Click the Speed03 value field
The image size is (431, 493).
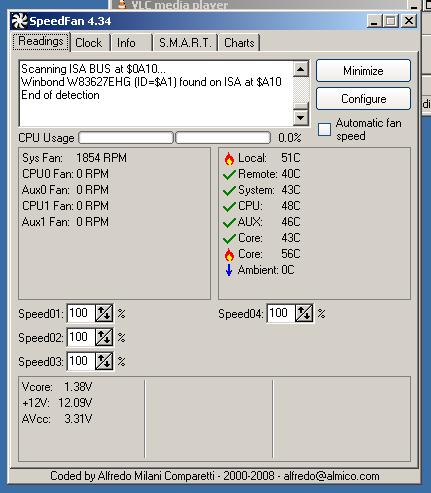81,361
